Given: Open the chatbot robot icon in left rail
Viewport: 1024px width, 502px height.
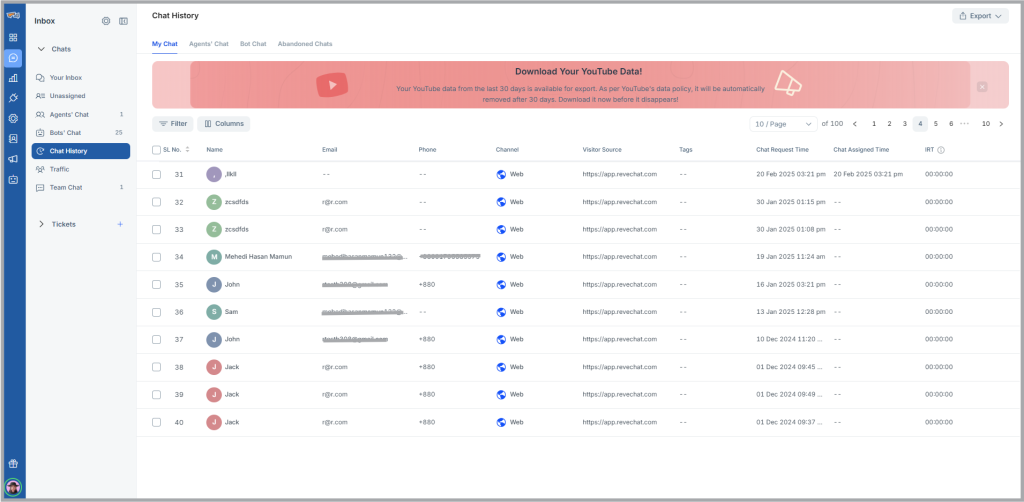Looking at the screenshot, I should [x=13, y=180].
